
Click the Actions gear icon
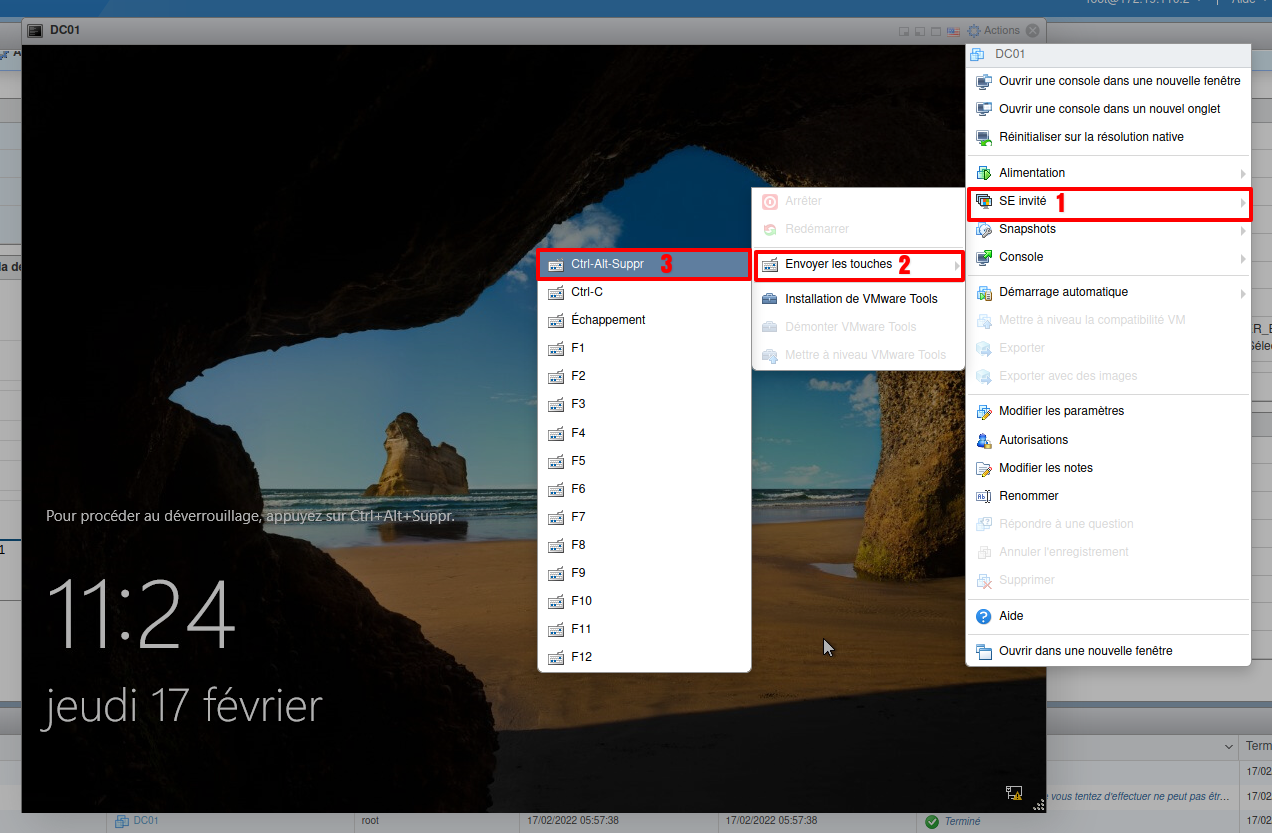[x=973, y=31]
